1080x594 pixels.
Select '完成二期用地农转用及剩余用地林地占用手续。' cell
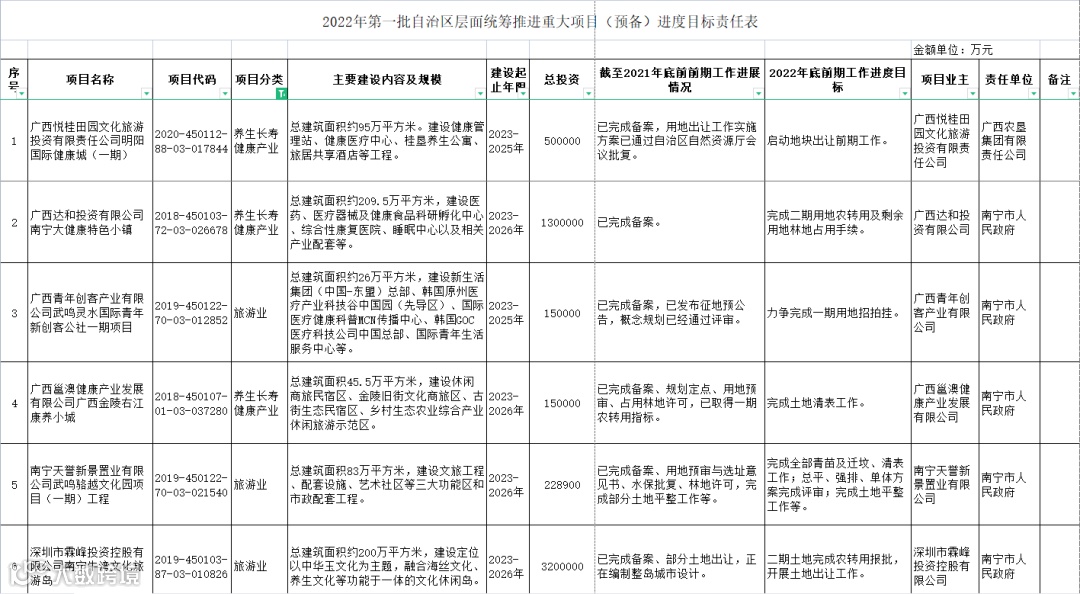click(x=838, y=222)
